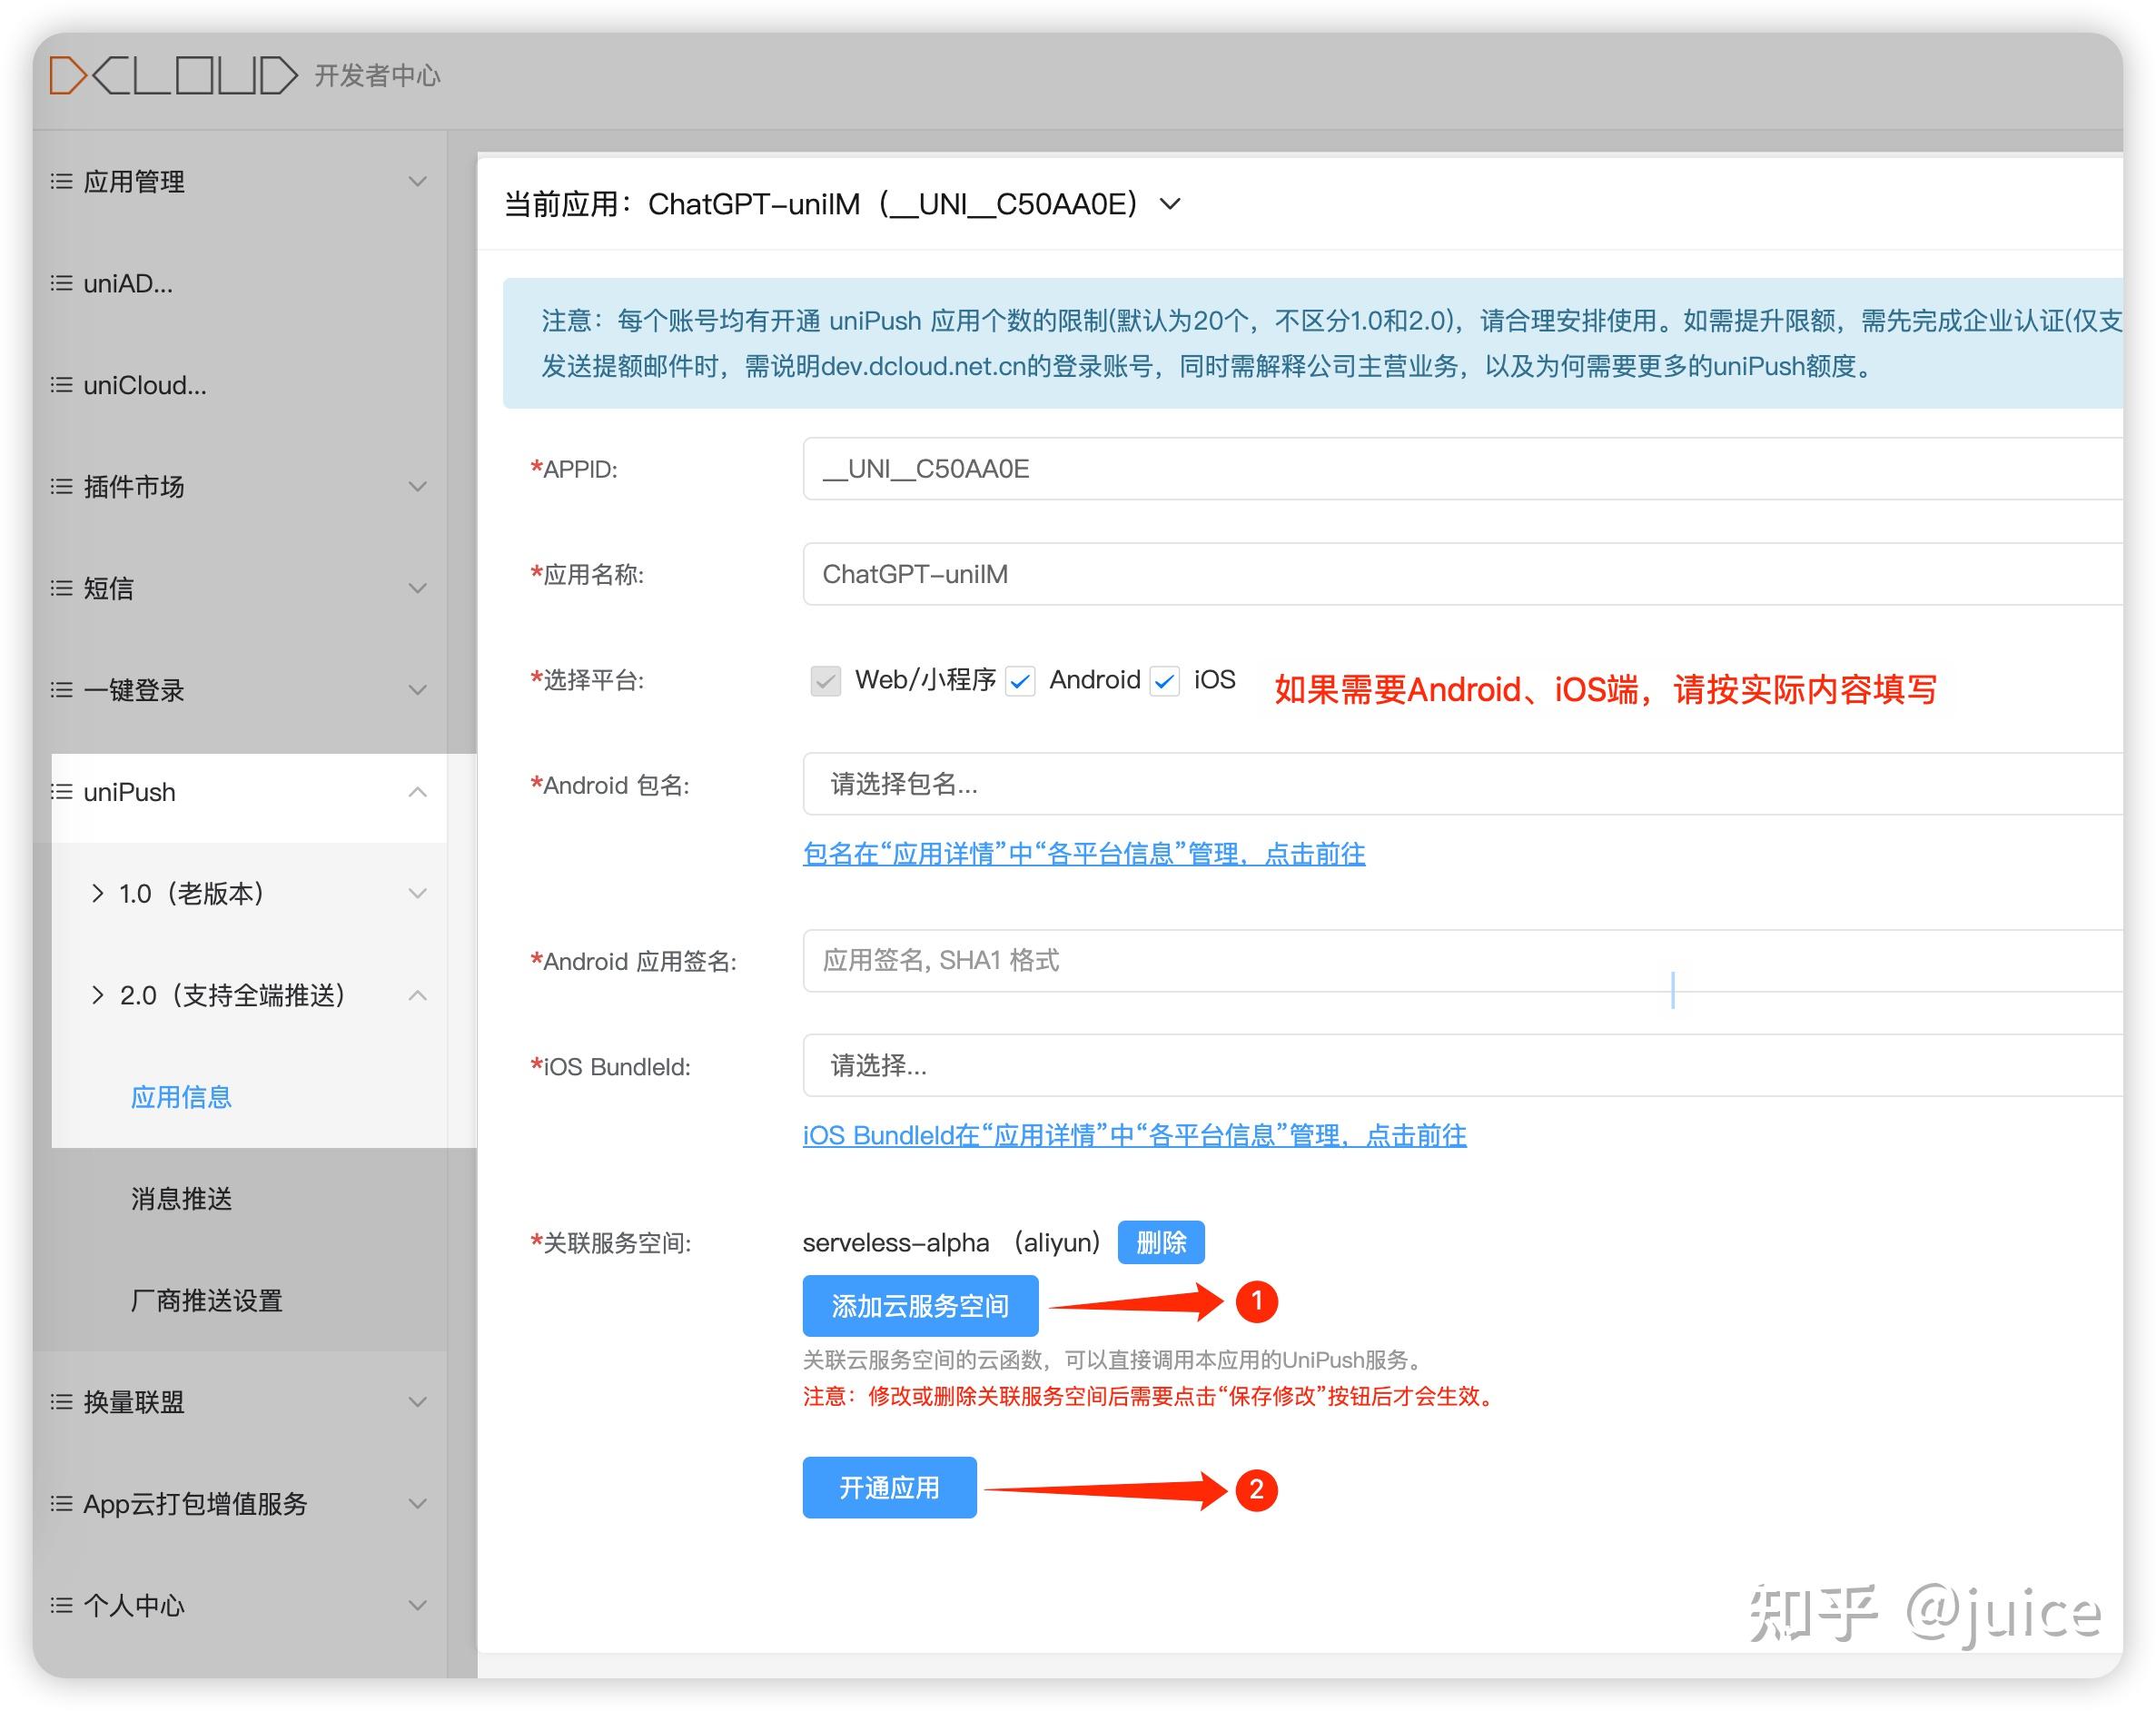Click the red 如果需要Android、iOS端 hint text
2156x1711 pixels.
click(1606, 690)
